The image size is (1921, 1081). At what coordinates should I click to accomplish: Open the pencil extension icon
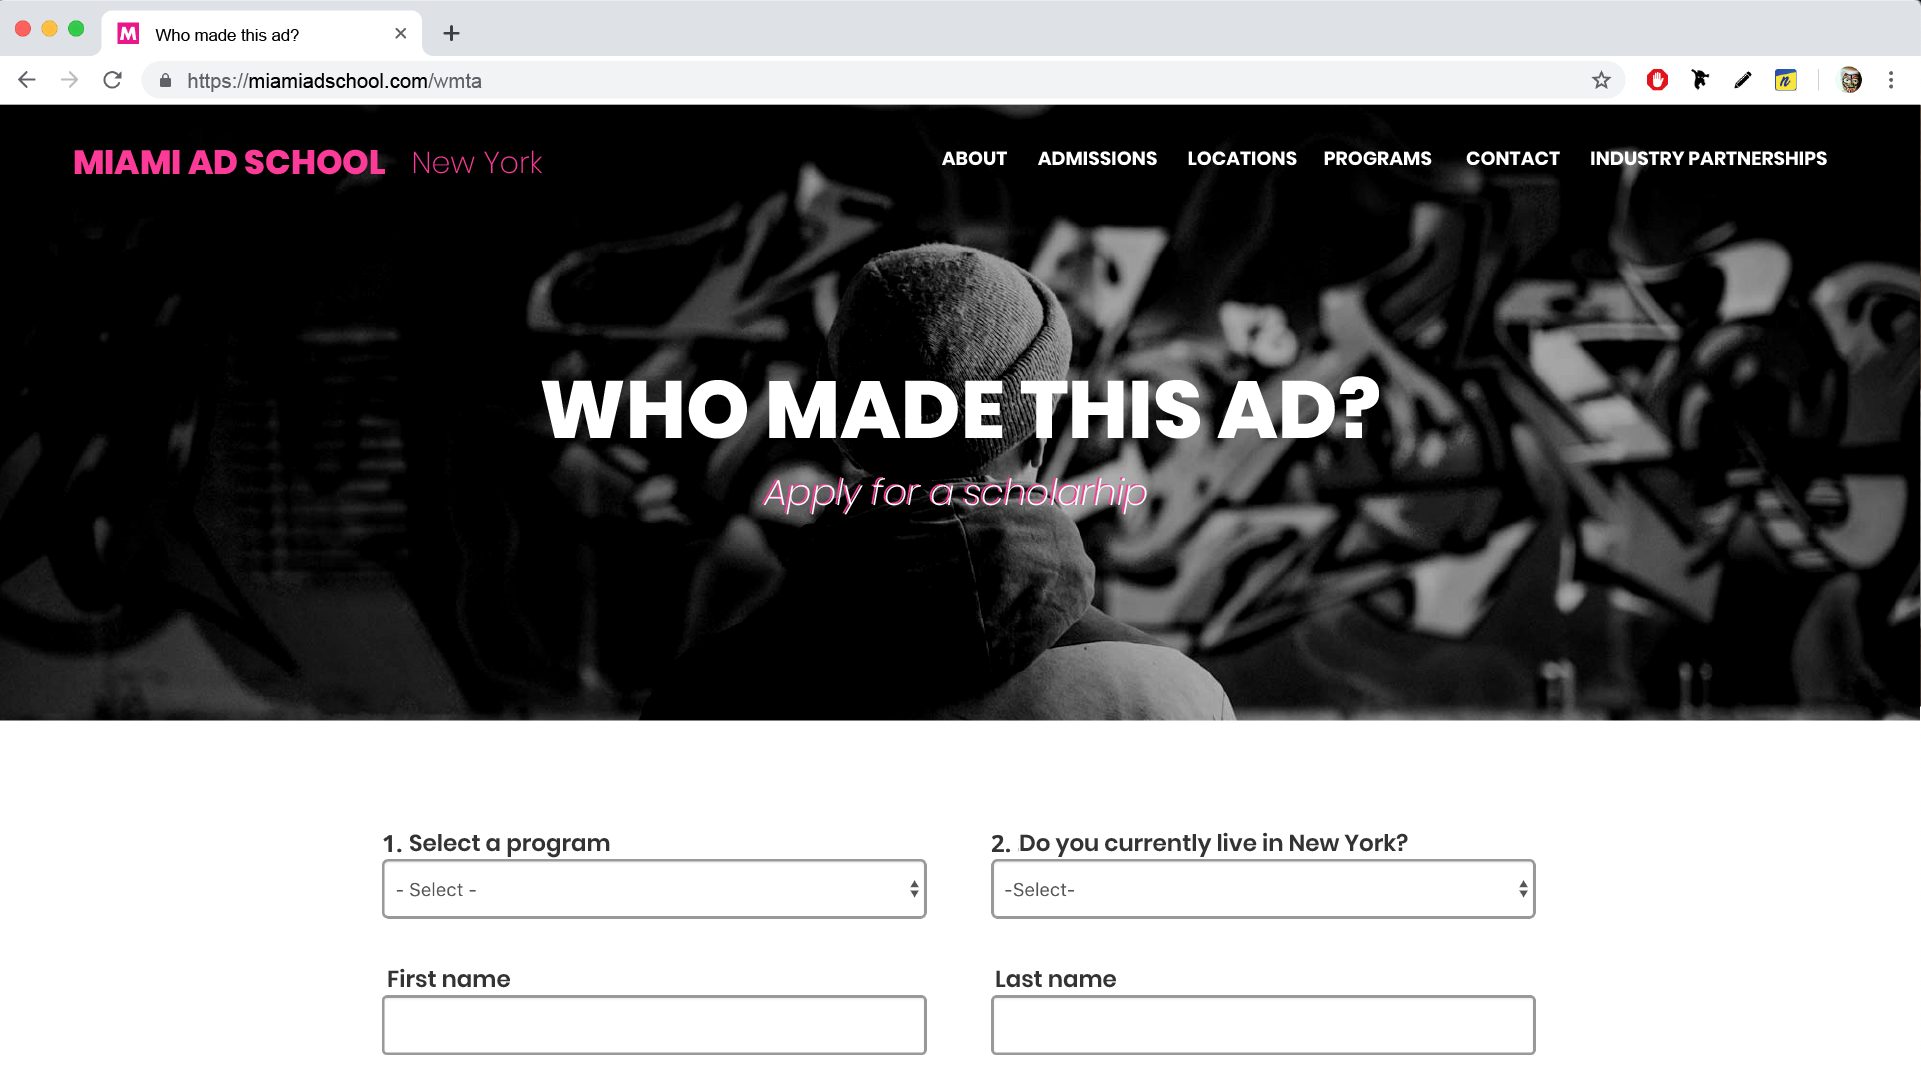[x=1743, y=80]
